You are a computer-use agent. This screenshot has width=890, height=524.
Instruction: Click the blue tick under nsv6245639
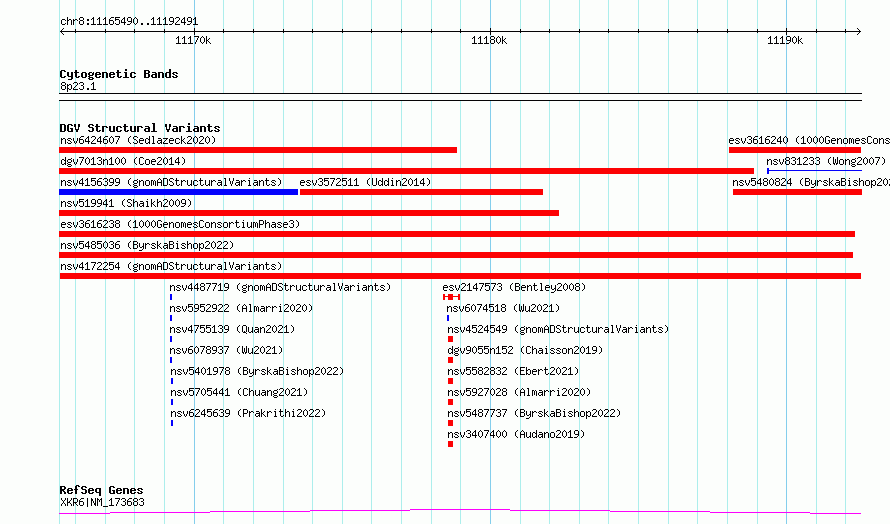click(172, 423)
